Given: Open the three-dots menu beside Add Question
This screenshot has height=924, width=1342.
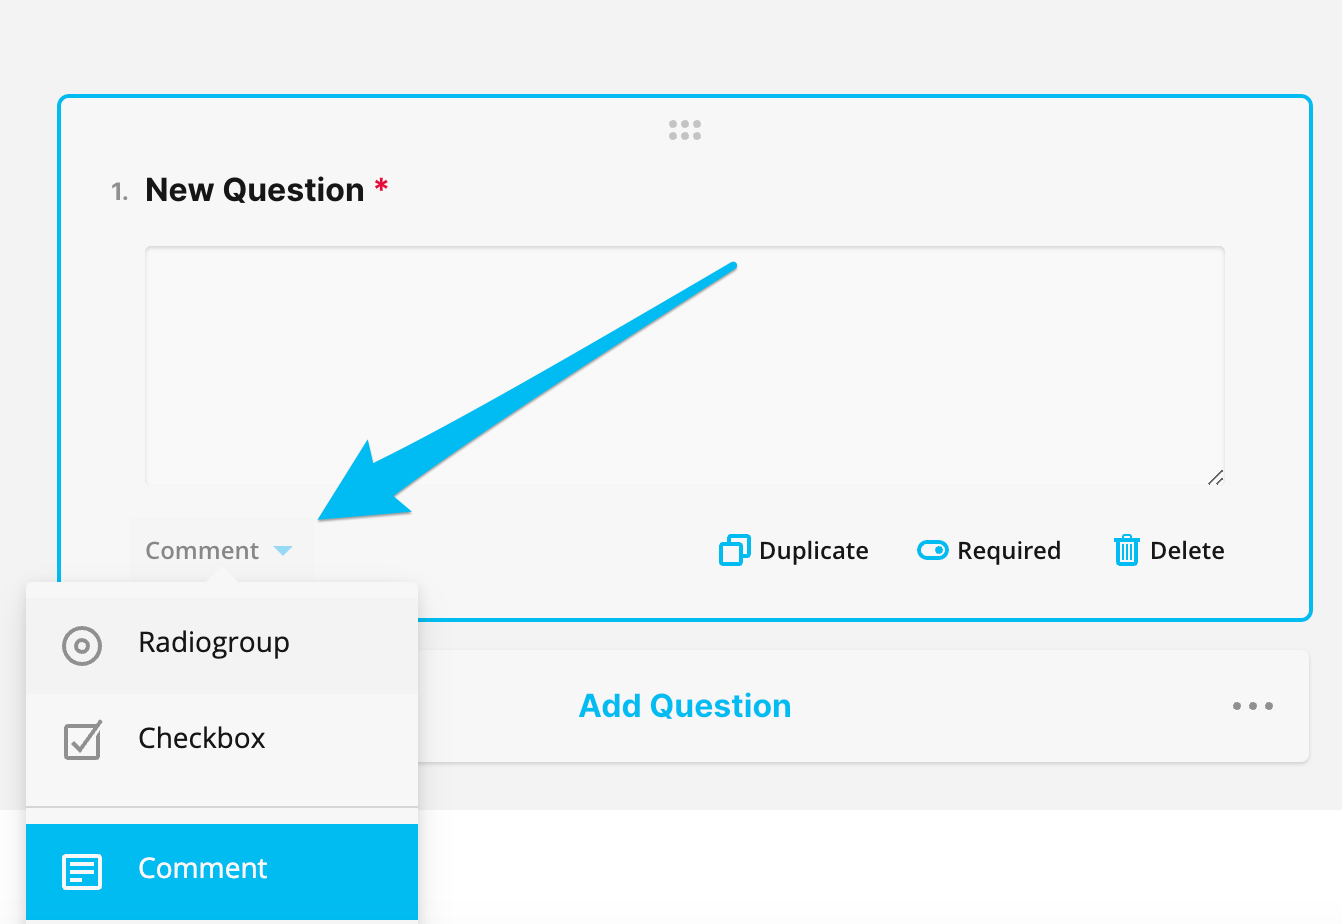Looking at the screenshot, I should (1253, 706).
